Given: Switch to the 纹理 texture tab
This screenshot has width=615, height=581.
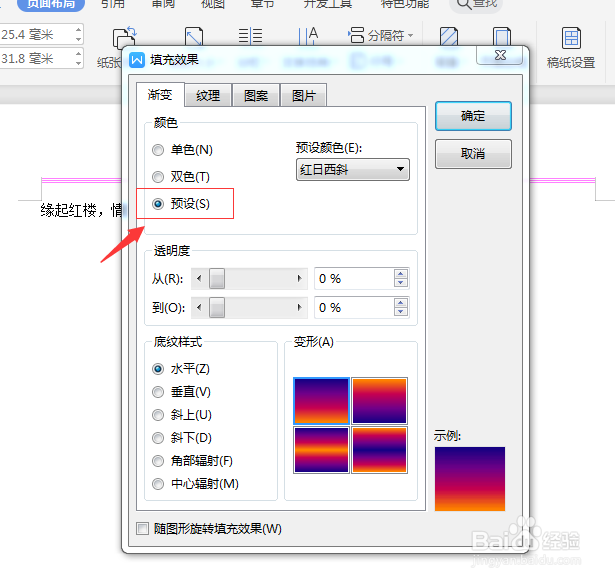Looking at the screenshot, I should click(x=208, y=95).
